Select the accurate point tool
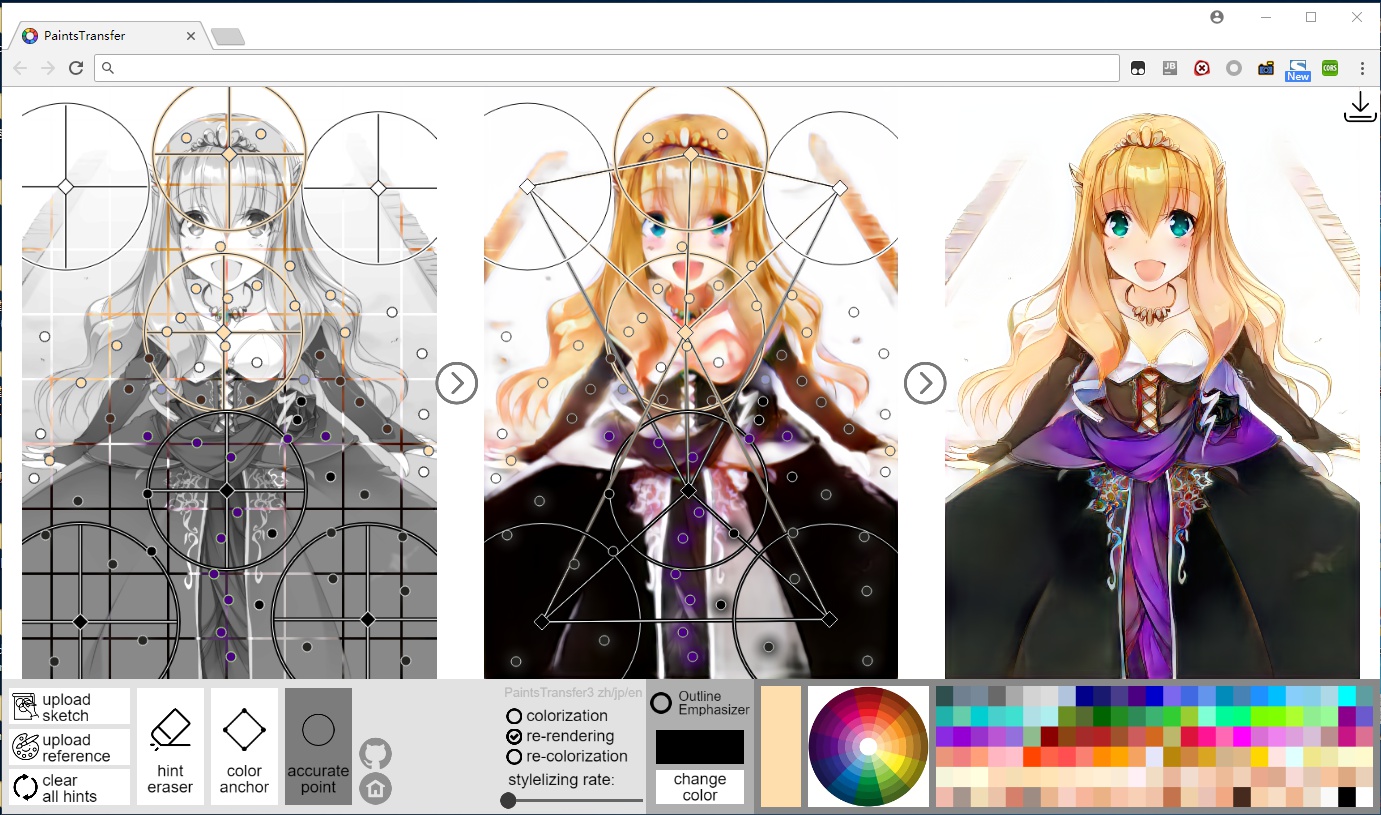The image size is (1381, 815). (x=318, y=746)
